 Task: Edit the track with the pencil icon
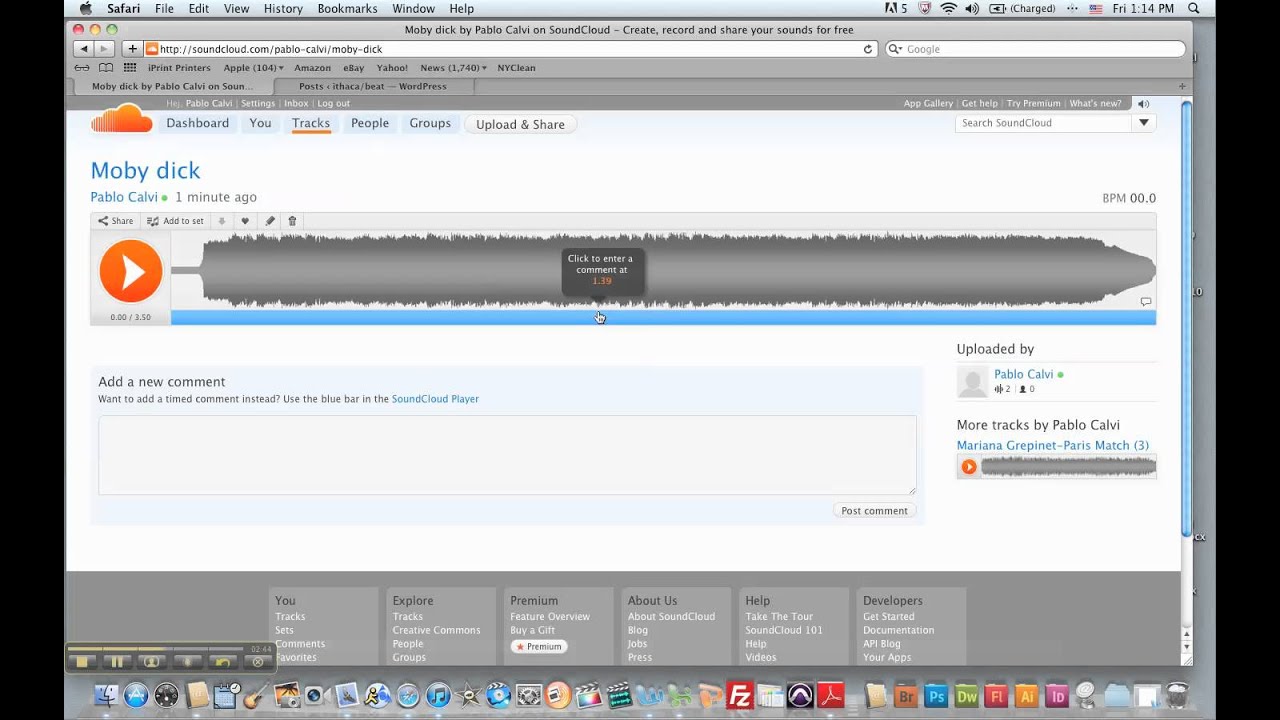click(x=269, y=221)
